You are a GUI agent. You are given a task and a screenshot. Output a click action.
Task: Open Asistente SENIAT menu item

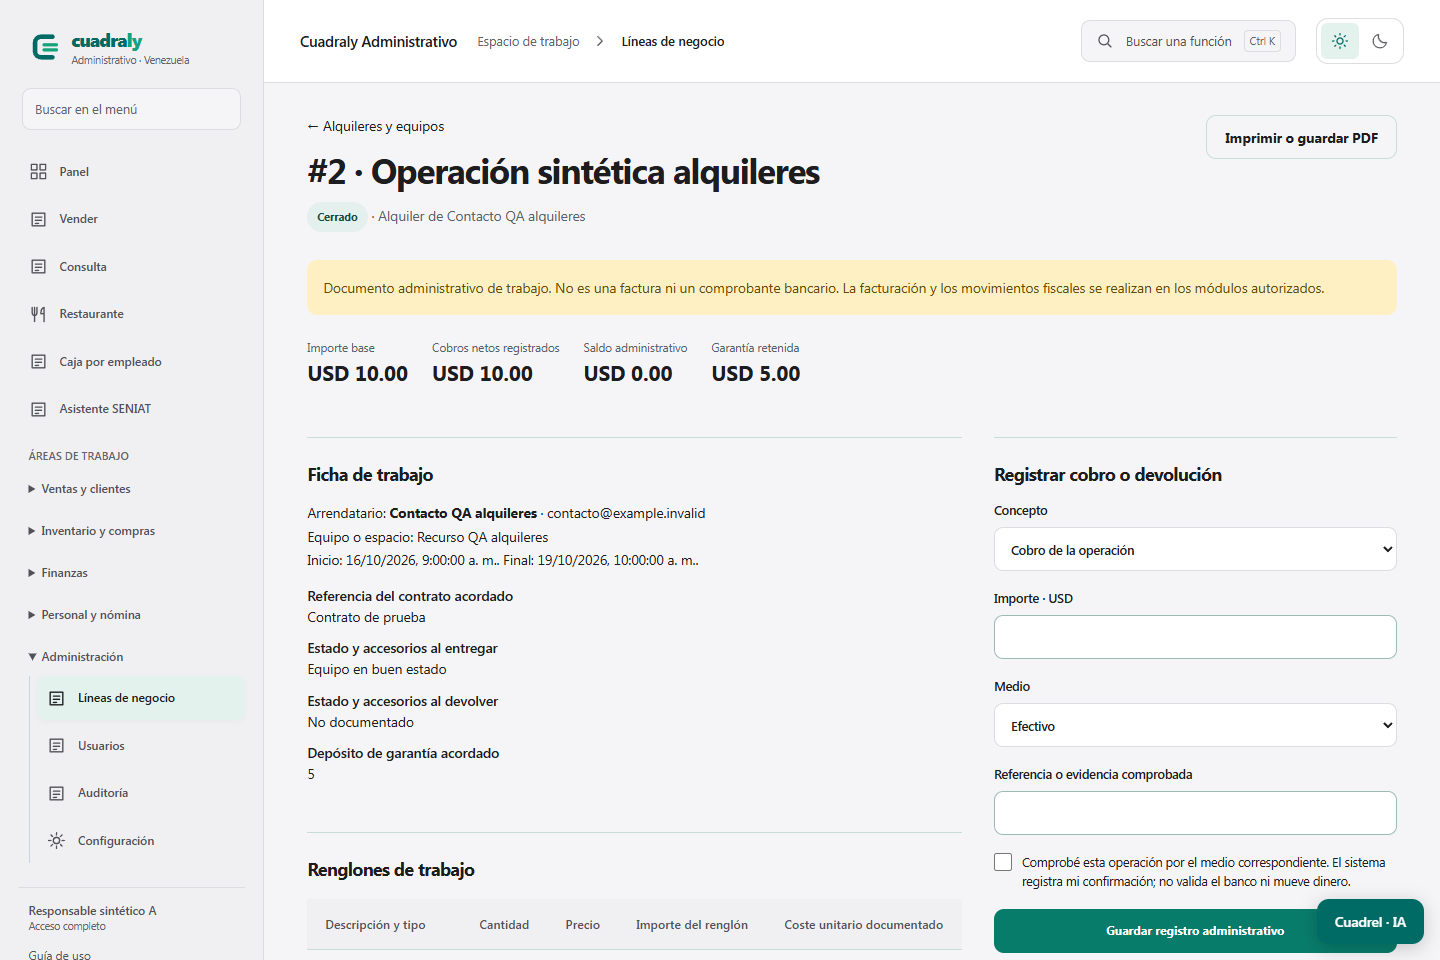tap(132, 409)
